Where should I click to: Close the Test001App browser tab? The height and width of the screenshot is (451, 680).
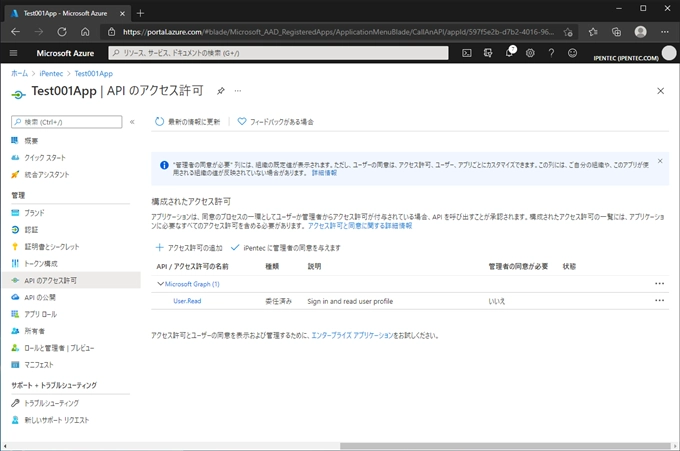(x=122, y=13)
